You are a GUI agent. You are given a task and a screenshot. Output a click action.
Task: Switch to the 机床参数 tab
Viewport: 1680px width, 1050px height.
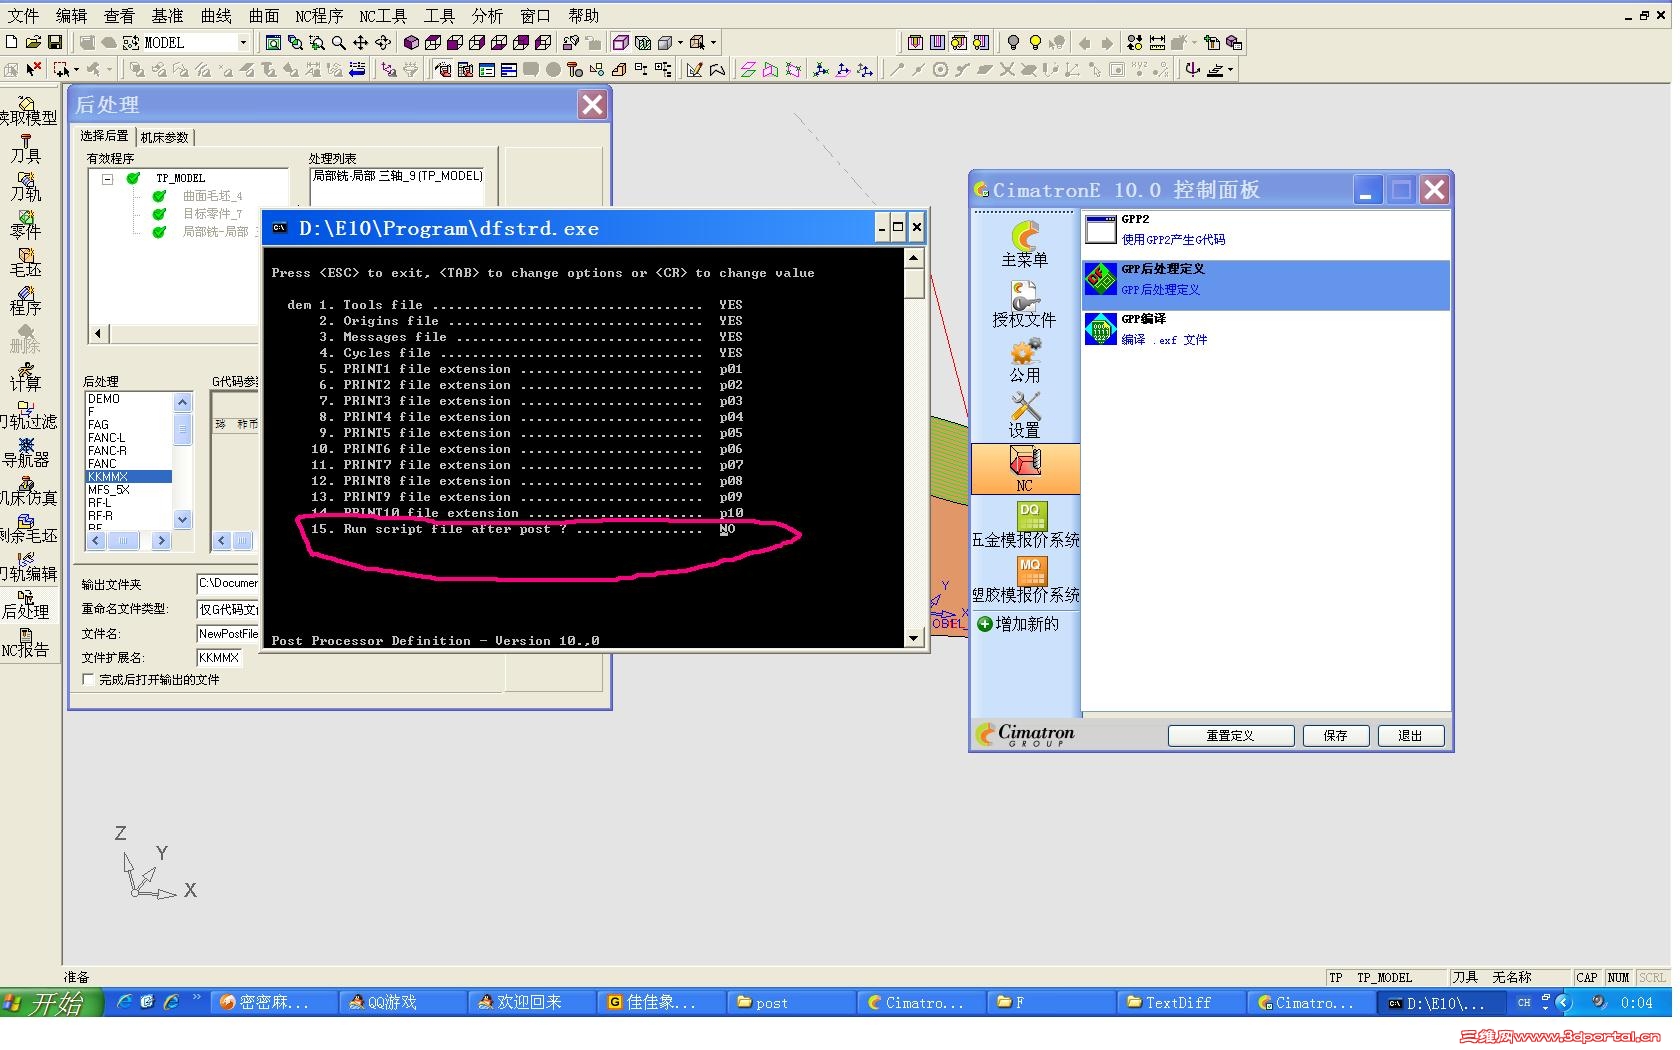(164, 137)
